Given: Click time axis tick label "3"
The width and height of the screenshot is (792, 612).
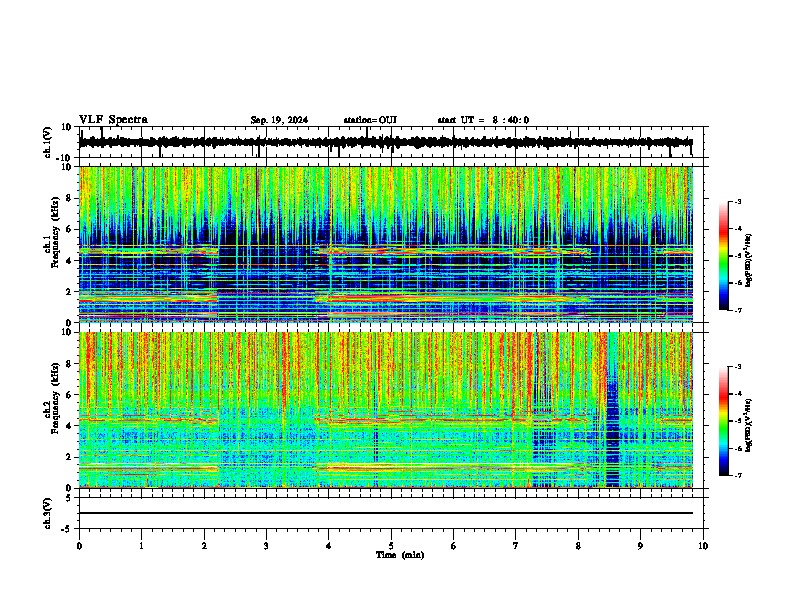Looking at the screenshot, I should [266, 546].
